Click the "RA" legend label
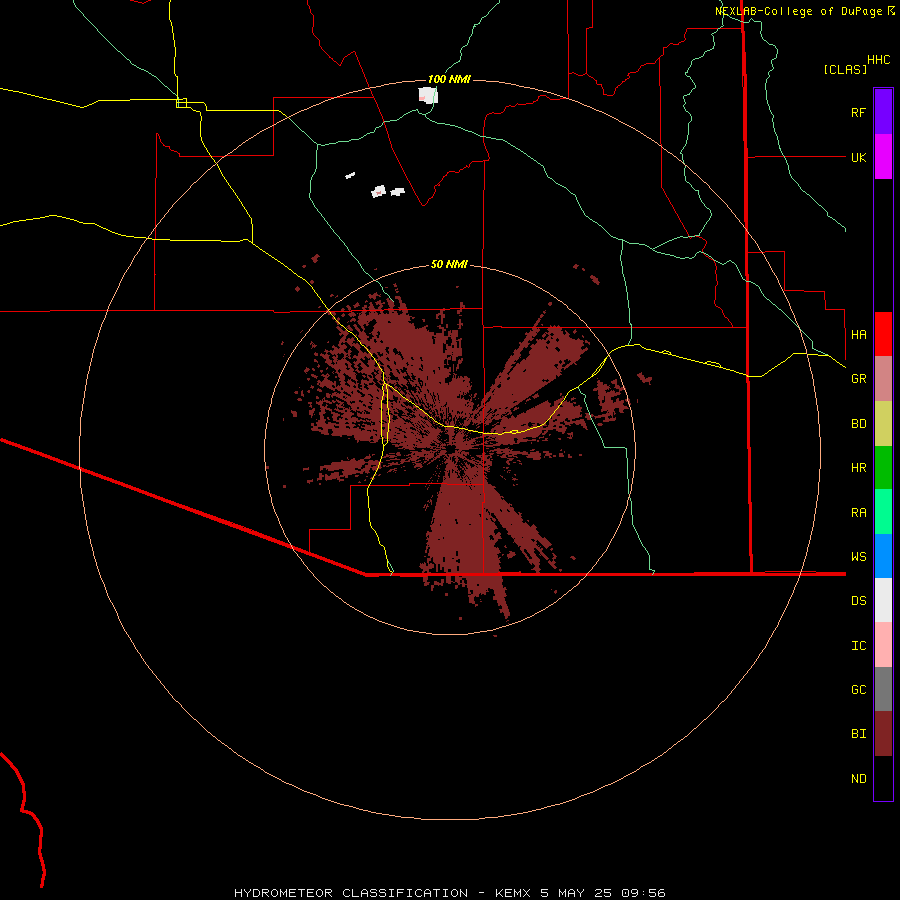Image resolution: width=900 pixels, height=900 pixels. click(x=858, y=513)
